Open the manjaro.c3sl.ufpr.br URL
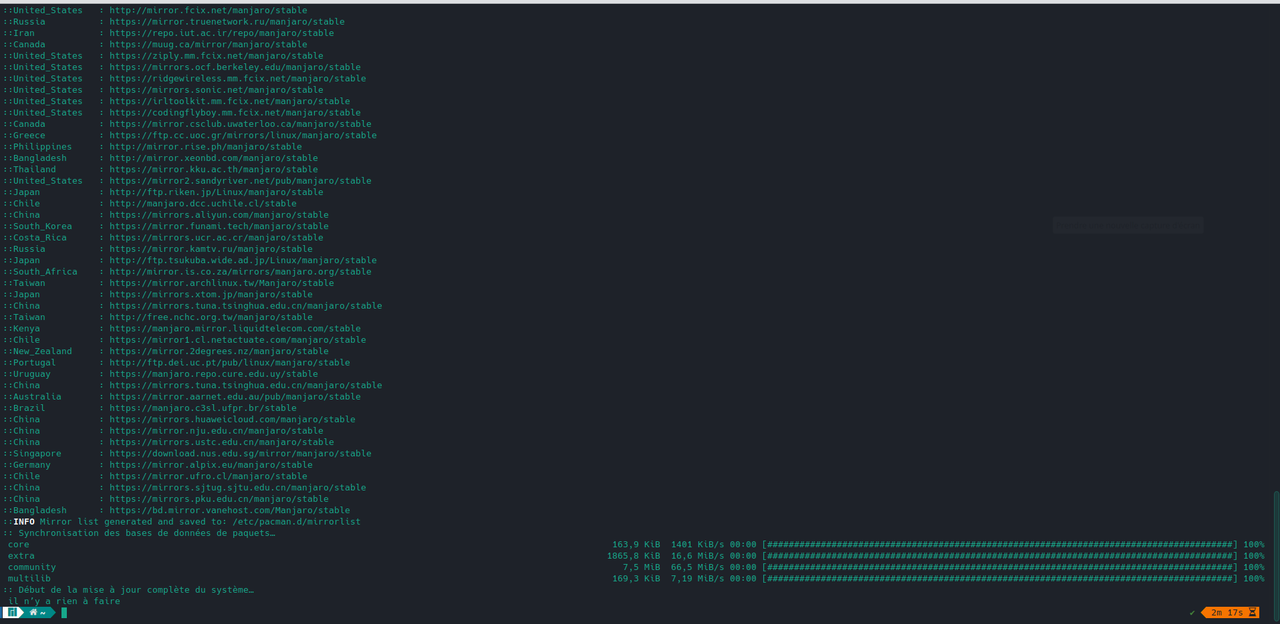This screenshot has width=1280, height=624. click(203, 408)
